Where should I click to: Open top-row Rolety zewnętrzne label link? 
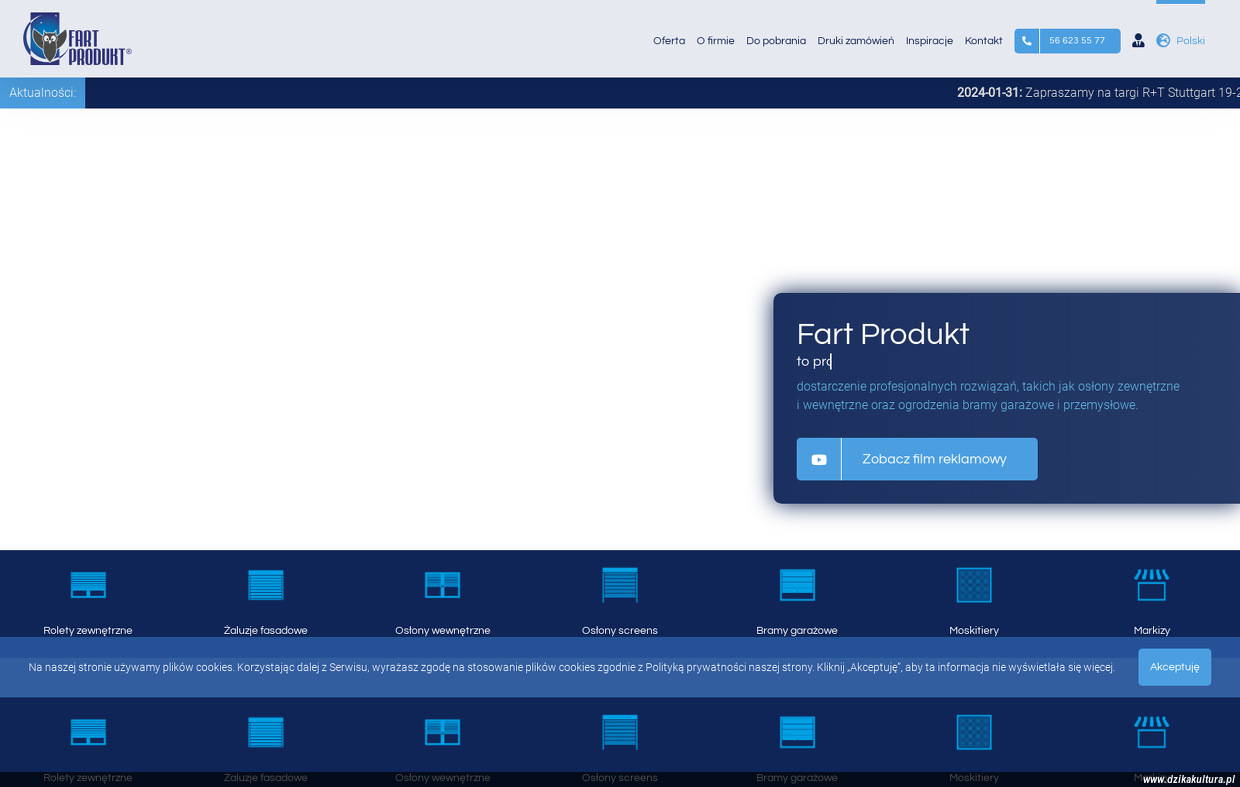coord(88,631)
